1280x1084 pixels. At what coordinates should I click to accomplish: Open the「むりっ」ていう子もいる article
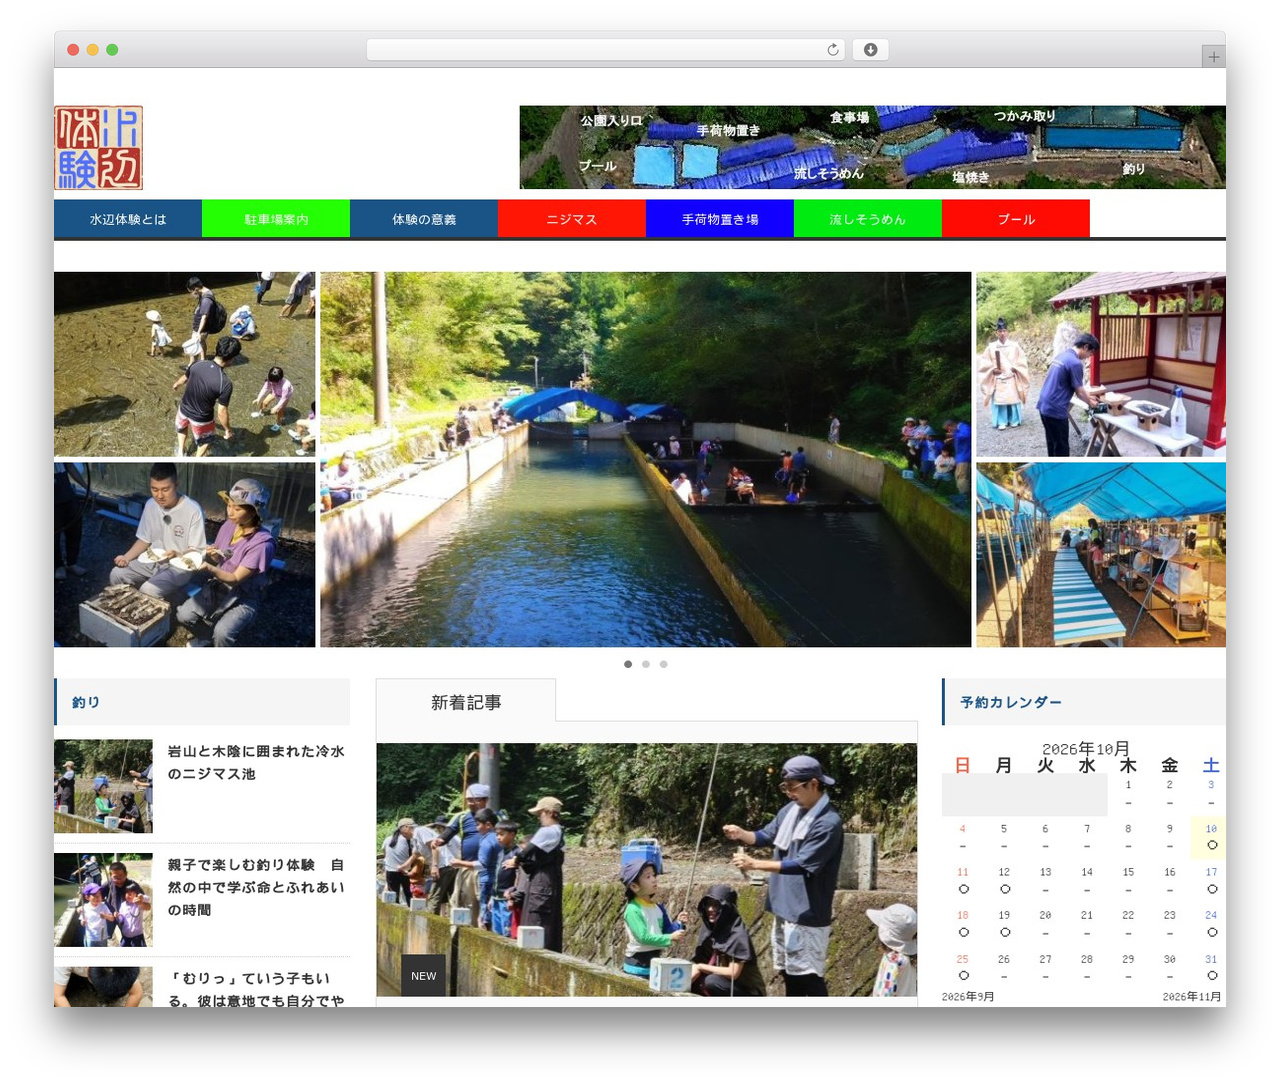256,989
